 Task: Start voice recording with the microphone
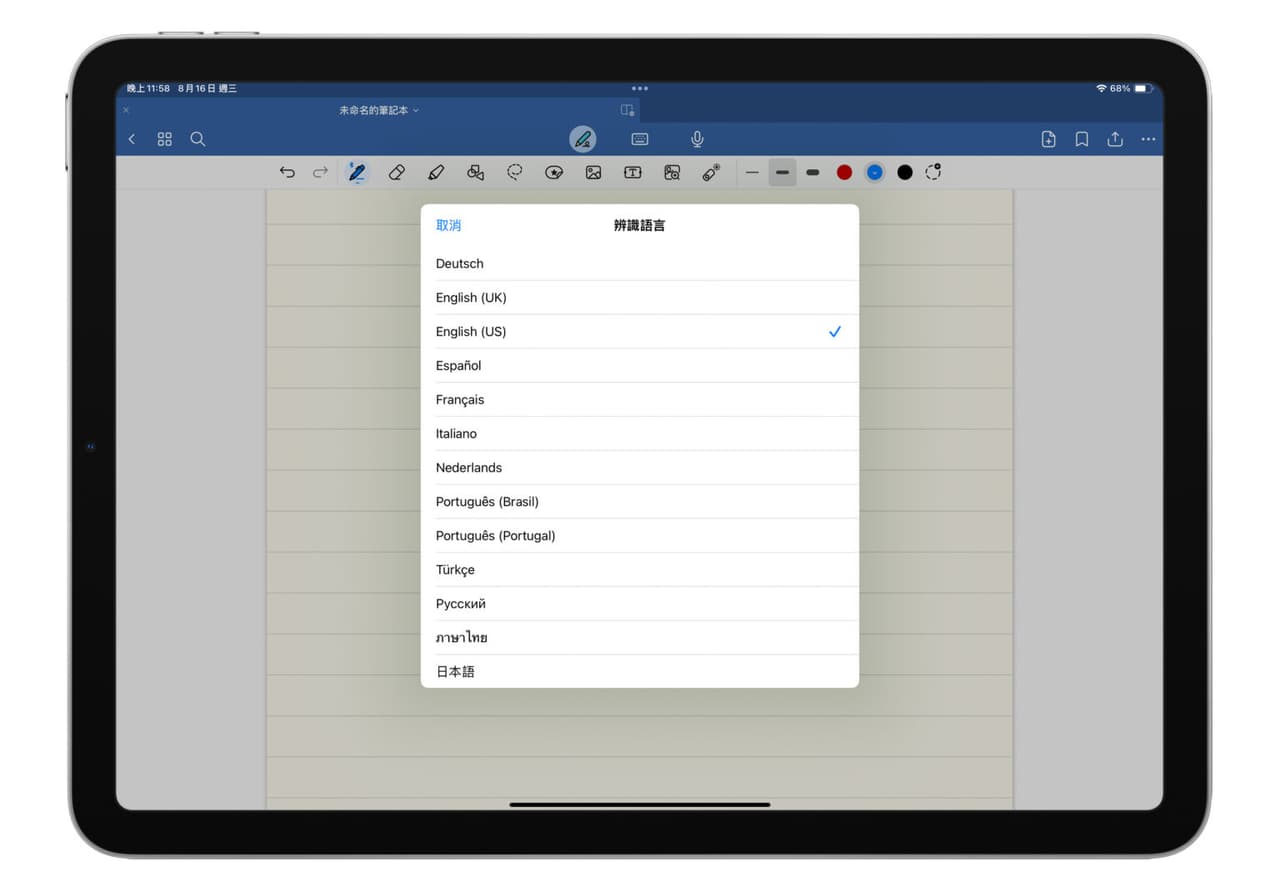coord(696,139)
